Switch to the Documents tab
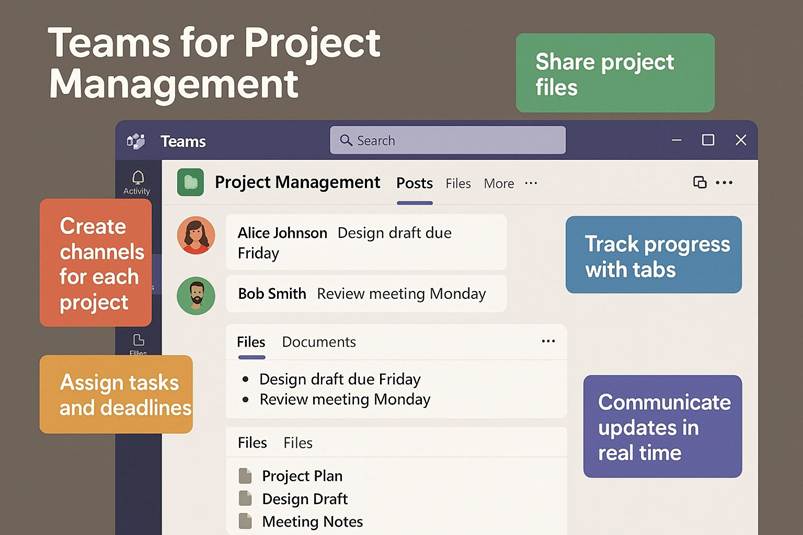The width and height of the screenshot is (803, 535). pos(318,342)
